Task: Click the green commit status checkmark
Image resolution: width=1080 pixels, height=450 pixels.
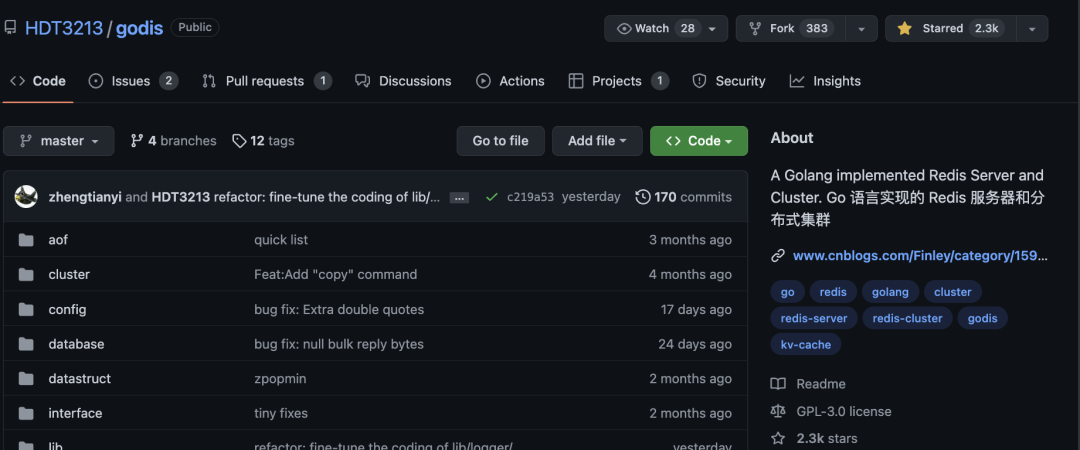Action: pos(491,197)
